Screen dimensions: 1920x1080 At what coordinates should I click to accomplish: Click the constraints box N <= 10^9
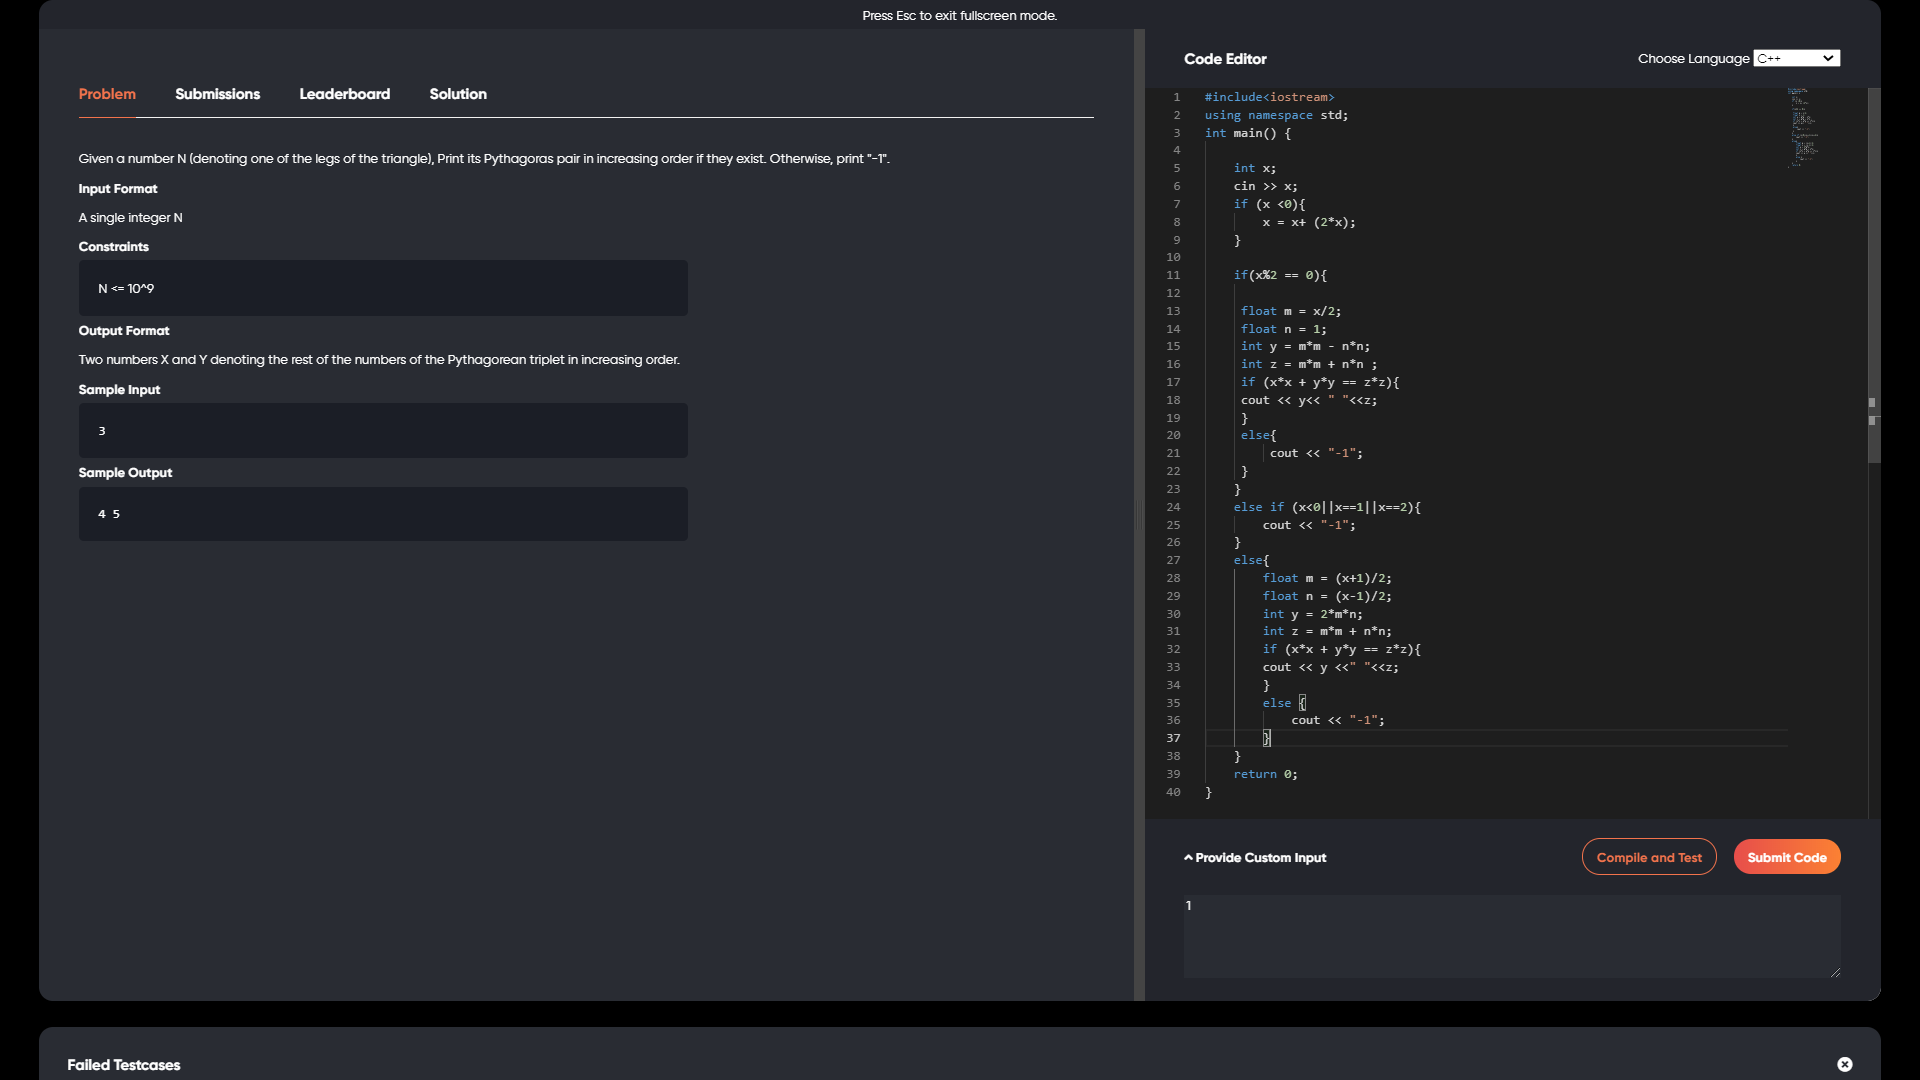pyautogui.click(x=383, y=288)
